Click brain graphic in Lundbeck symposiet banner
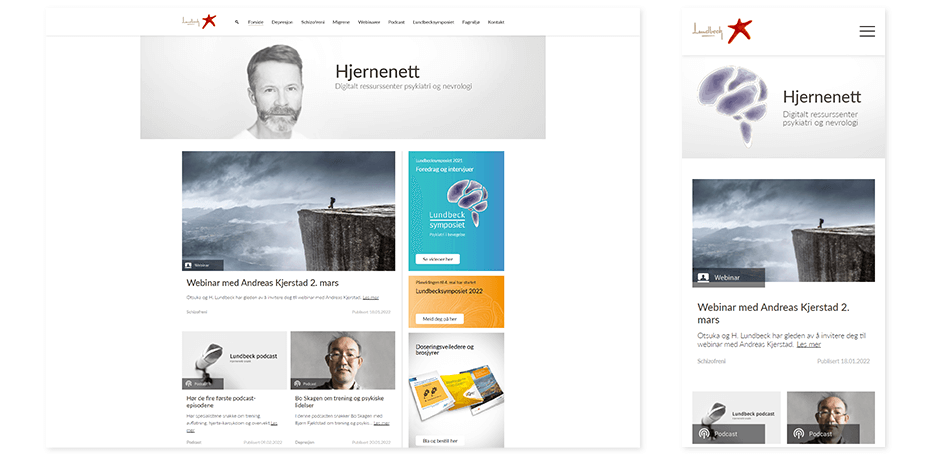The image size is (940, 460). click(x=468, y=202)
